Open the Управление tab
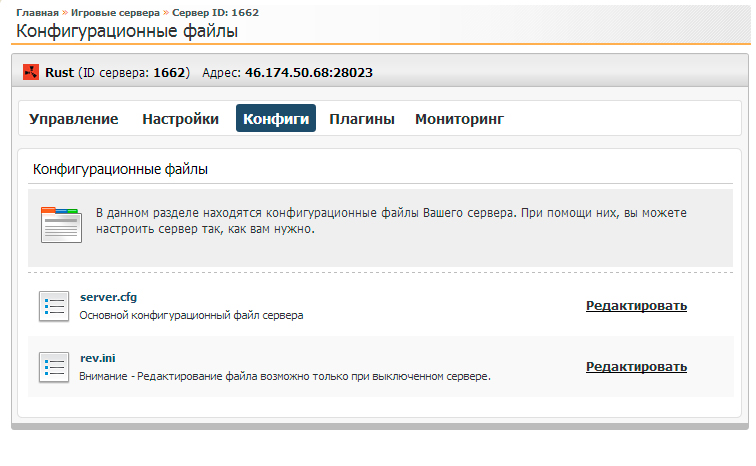The height and width of the screenshot is (466, 756). (x=74, y=119)
